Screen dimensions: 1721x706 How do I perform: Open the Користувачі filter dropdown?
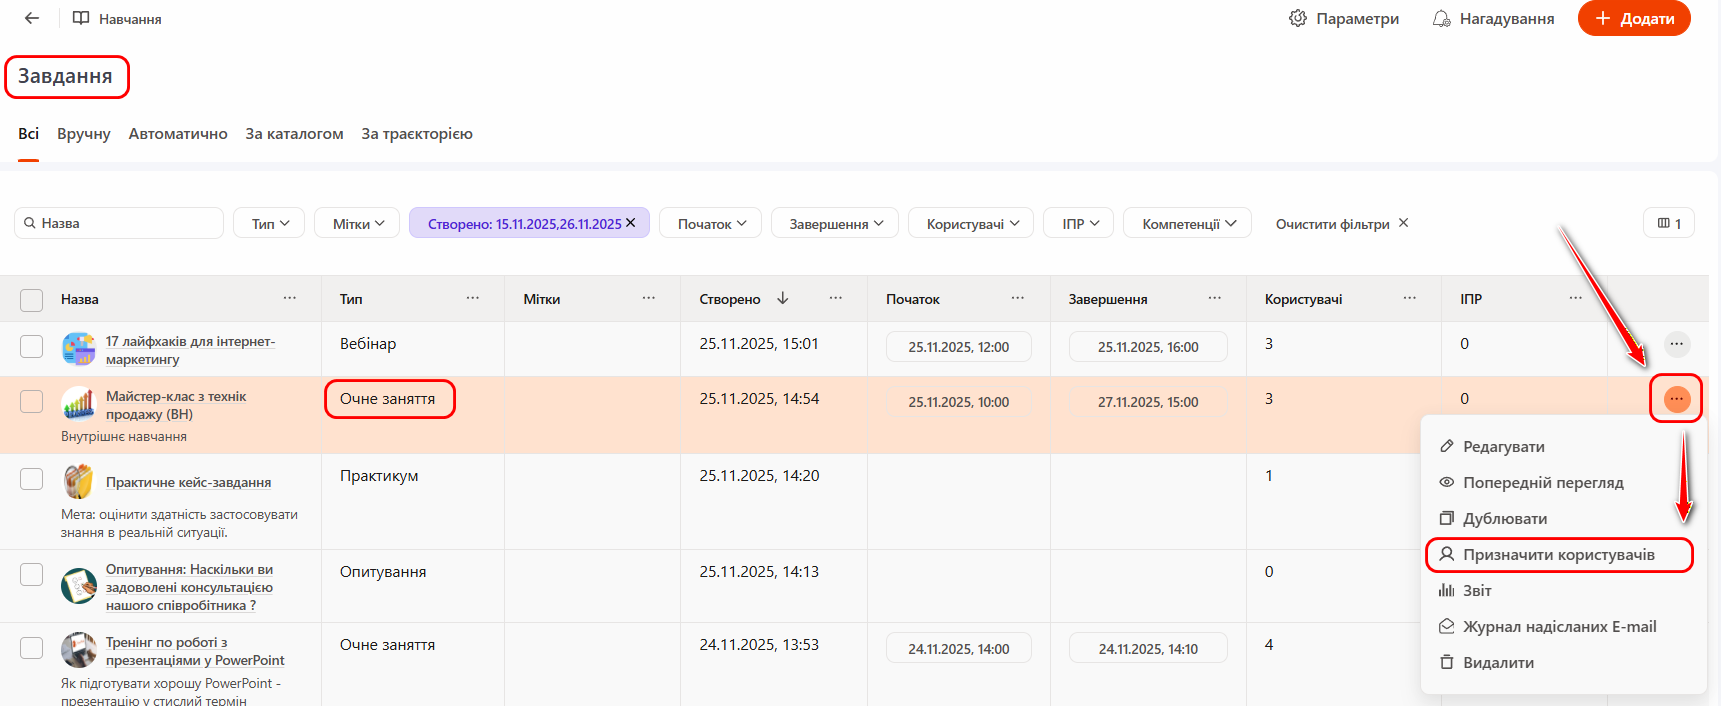click(972, 223)
